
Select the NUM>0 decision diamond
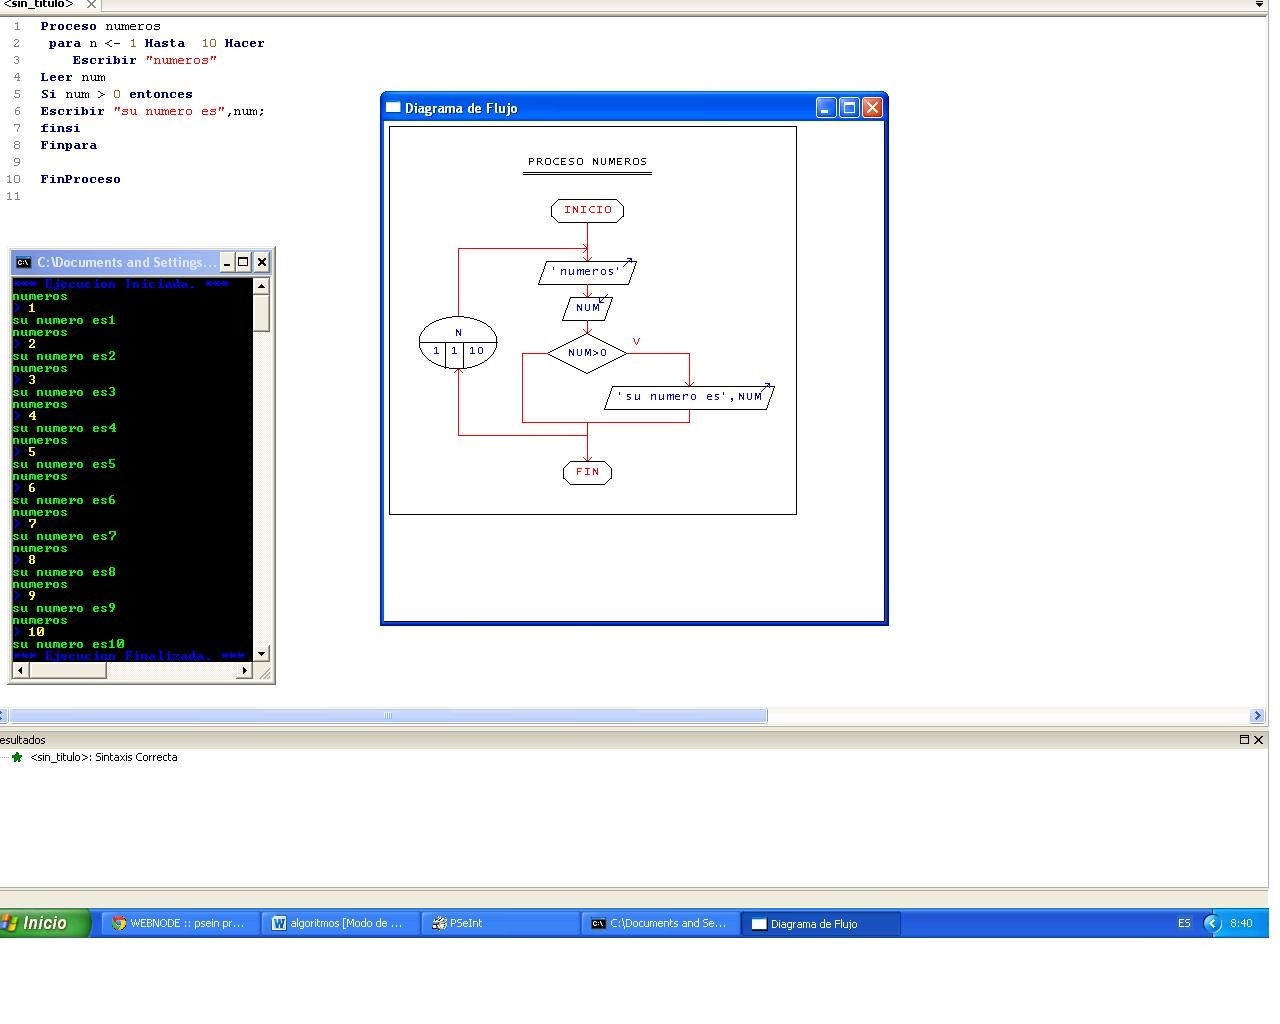587,352
